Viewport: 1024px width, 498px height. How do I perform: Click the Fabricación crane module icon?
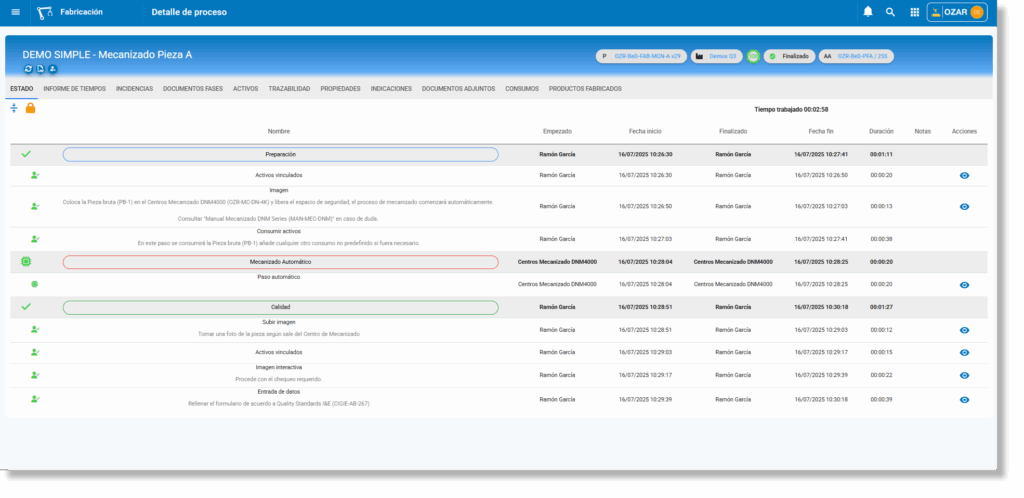(x=44, y=12)
